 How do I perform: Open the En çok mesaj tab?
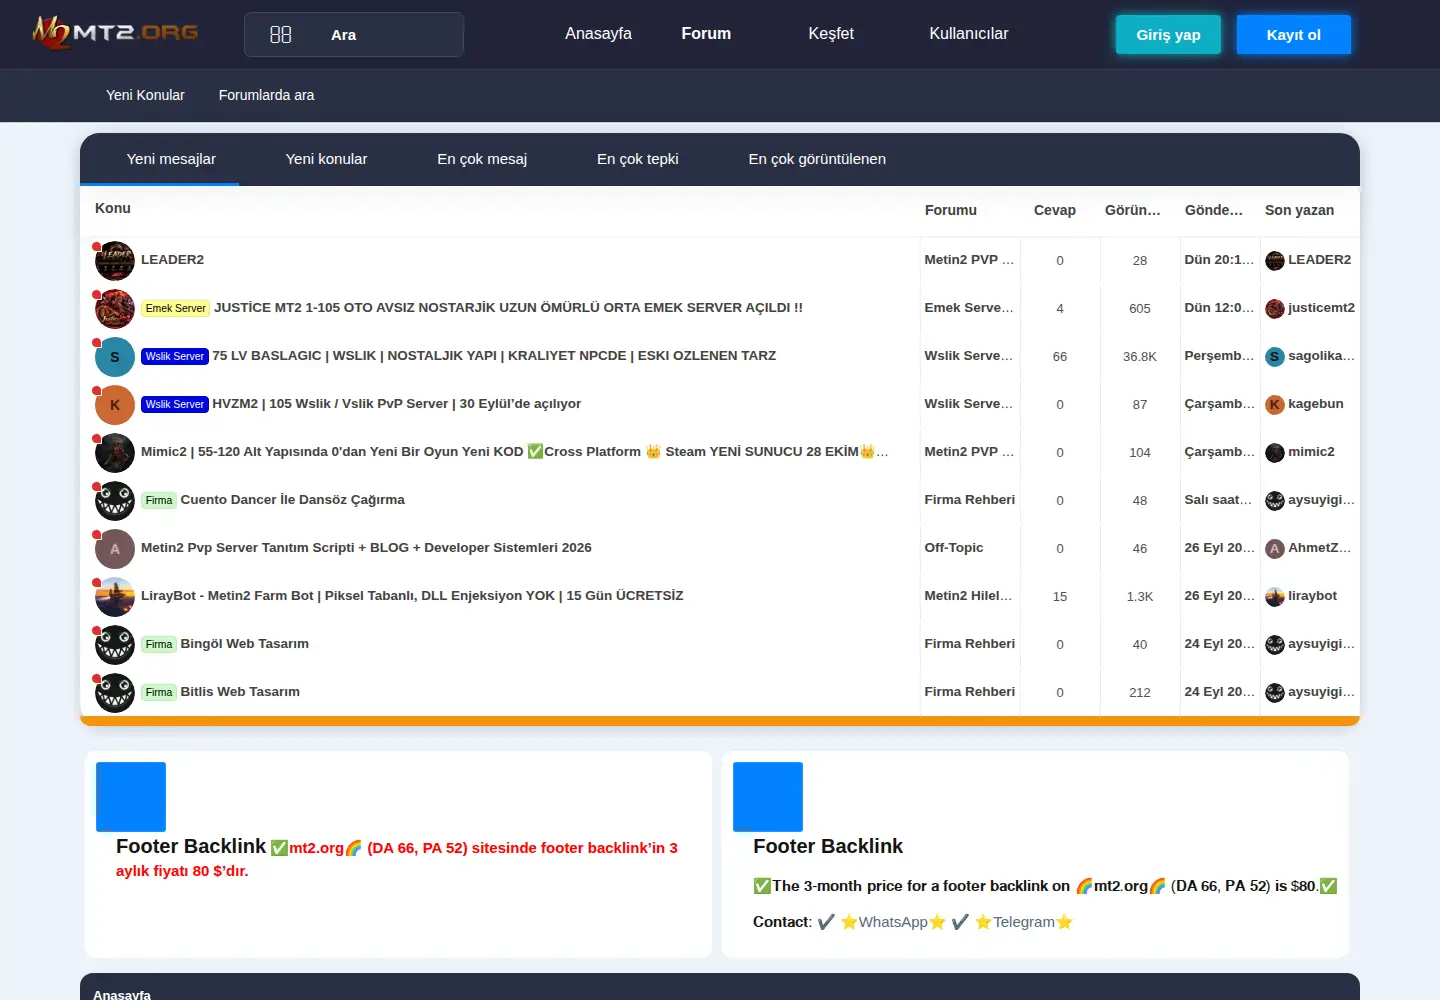tap(482, 159)
